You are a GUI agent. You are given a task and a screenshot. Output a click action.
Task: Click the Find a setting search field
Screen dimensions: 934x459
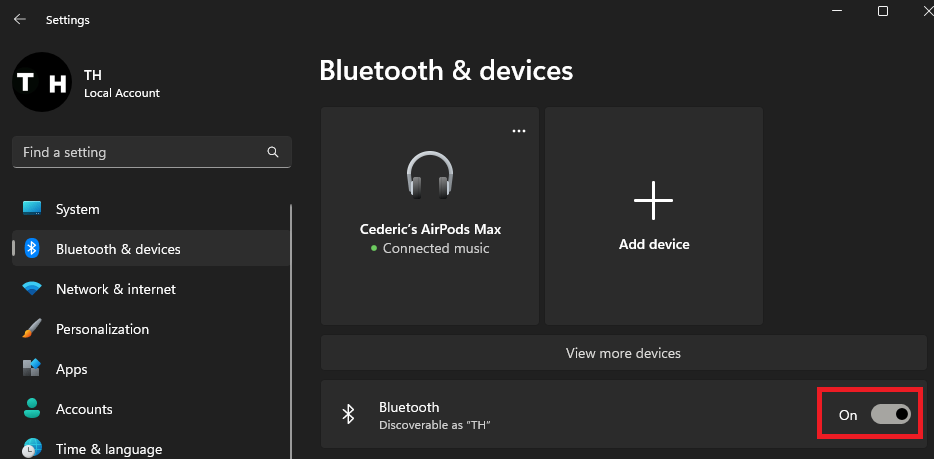tap(140, 153)
